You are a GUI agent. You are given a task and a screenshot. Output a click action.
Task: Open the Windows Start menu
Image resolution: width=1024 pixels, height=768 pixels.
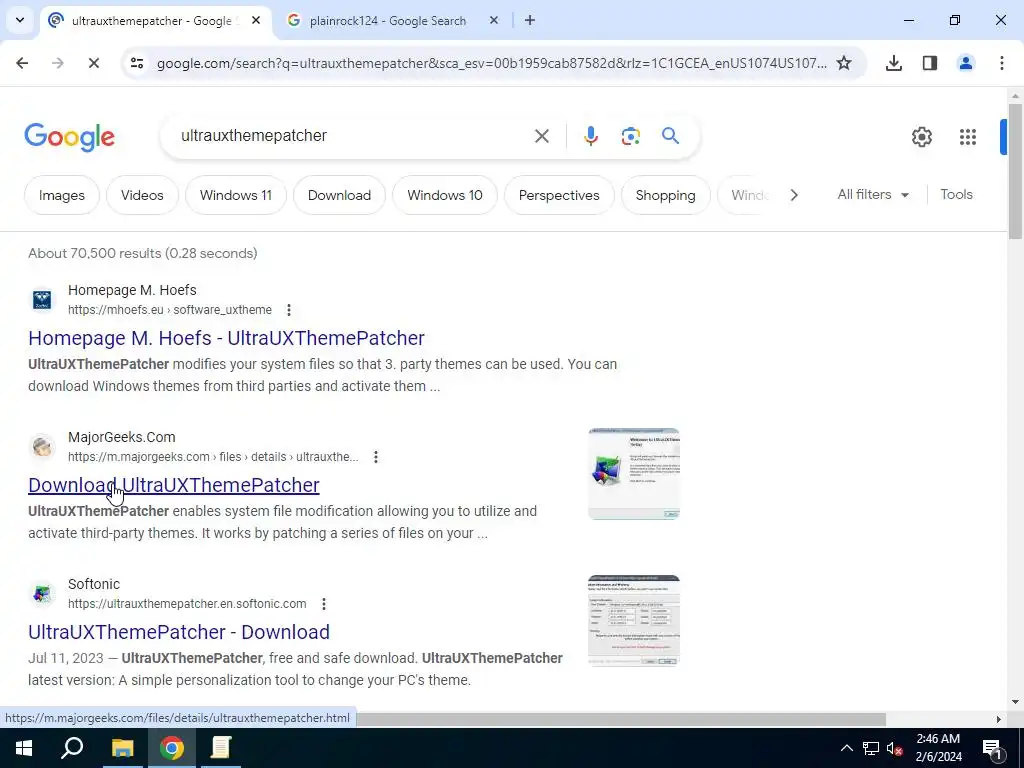click(24, 748)
